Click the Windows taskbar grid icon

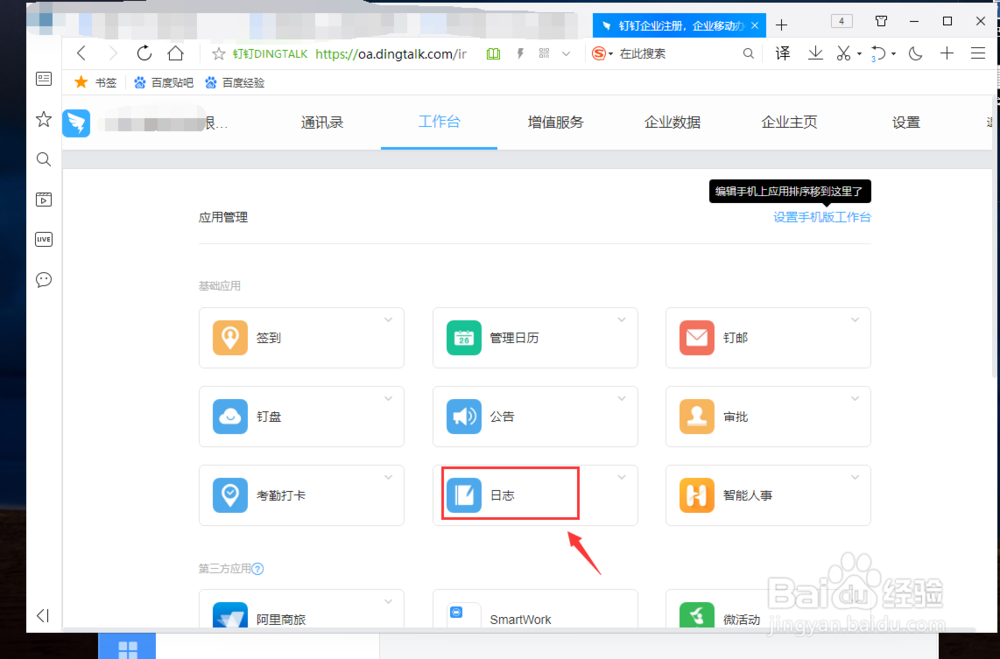point(128,648)
